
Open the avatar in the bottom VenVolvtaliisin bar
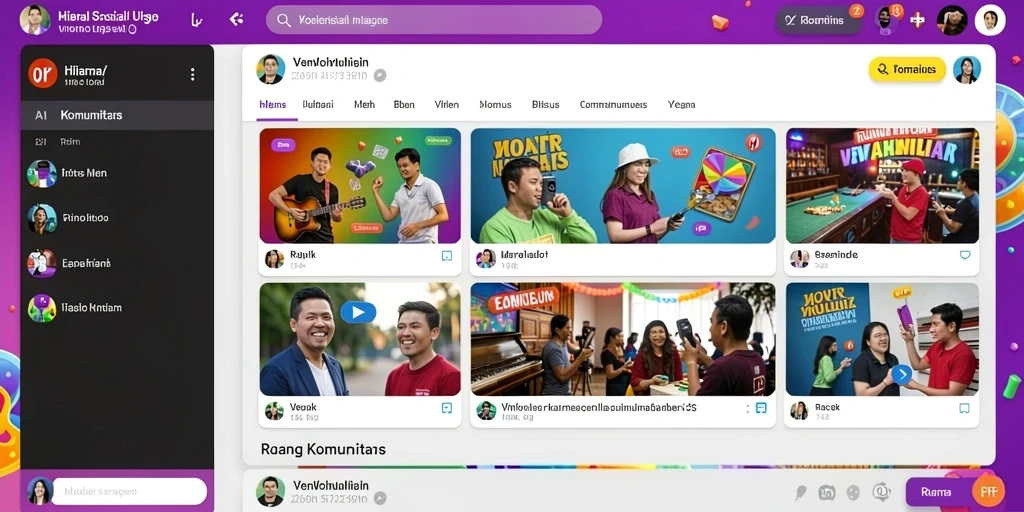(x=270, y=491)
